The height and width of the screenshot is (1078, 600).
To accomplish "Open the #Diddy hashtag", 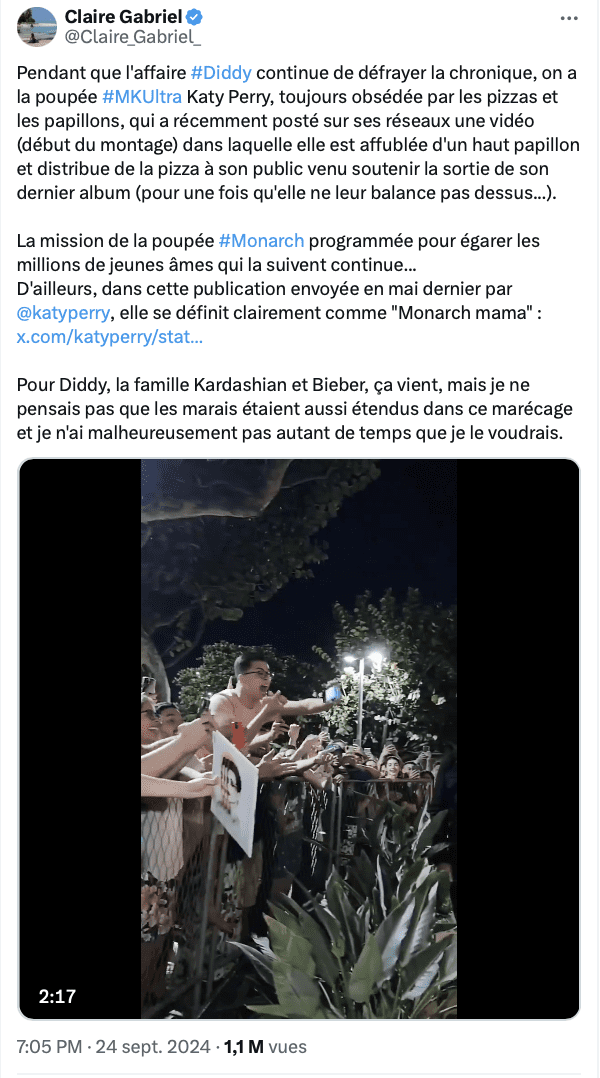I will point(221,73).
